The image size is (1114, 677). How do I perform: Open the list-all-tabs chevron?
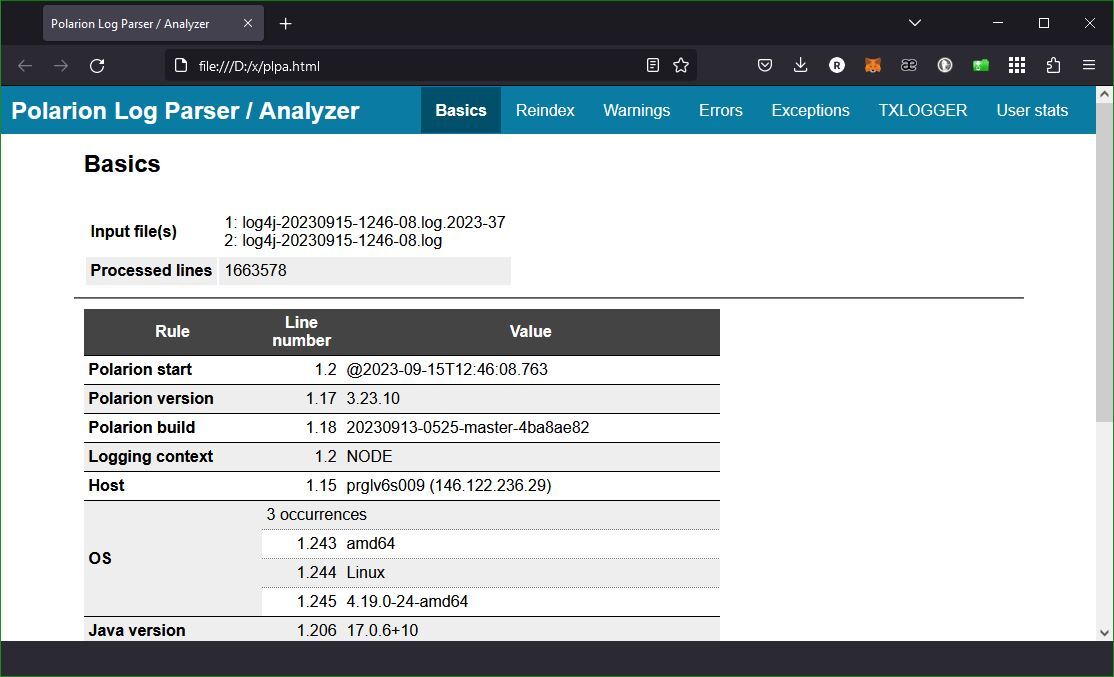coord(914,22)
